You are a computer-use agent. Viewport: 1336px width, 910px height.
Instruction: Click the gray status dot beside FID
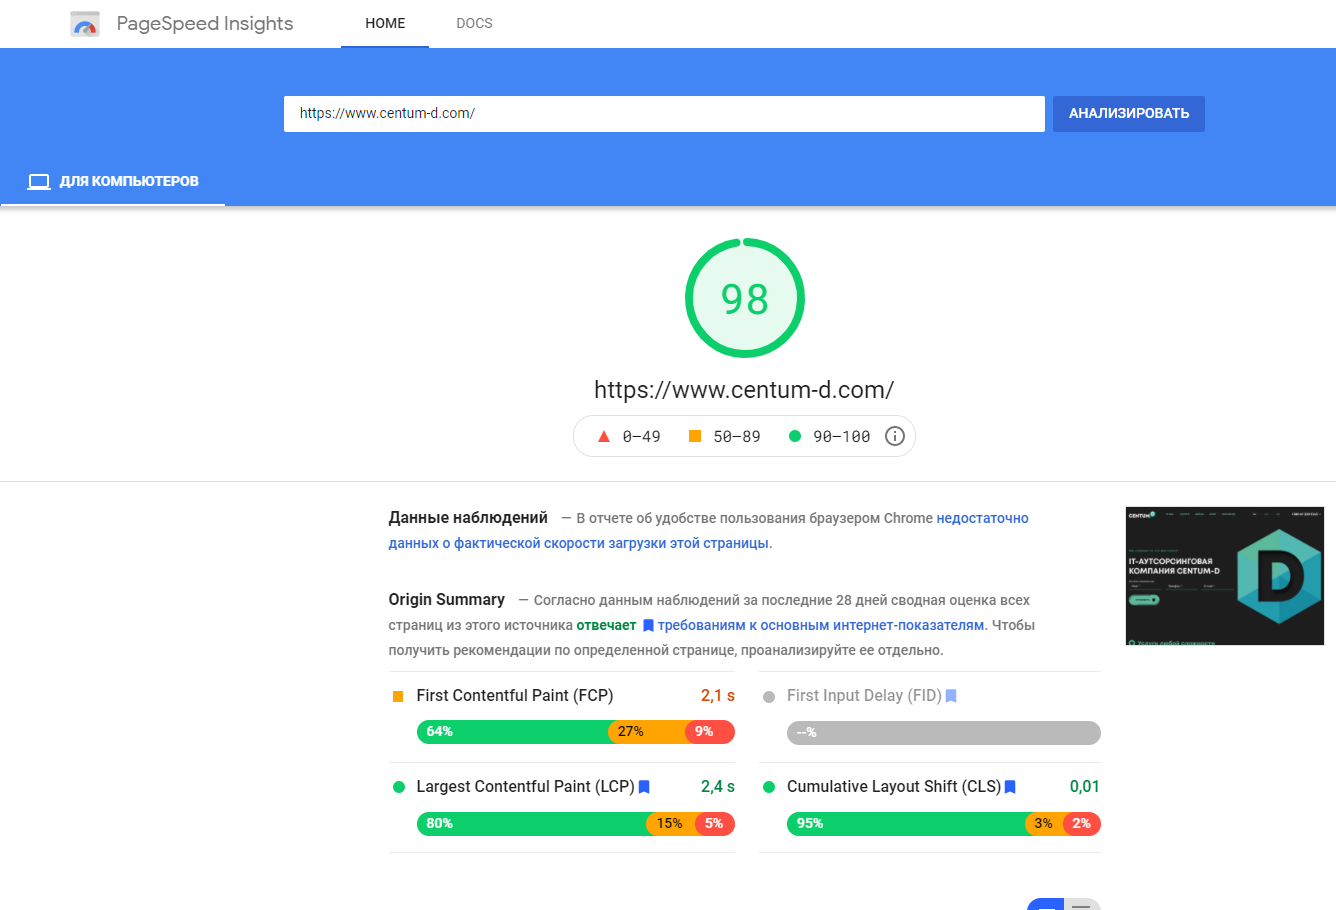pyautogui.click(x=769, y=697)
